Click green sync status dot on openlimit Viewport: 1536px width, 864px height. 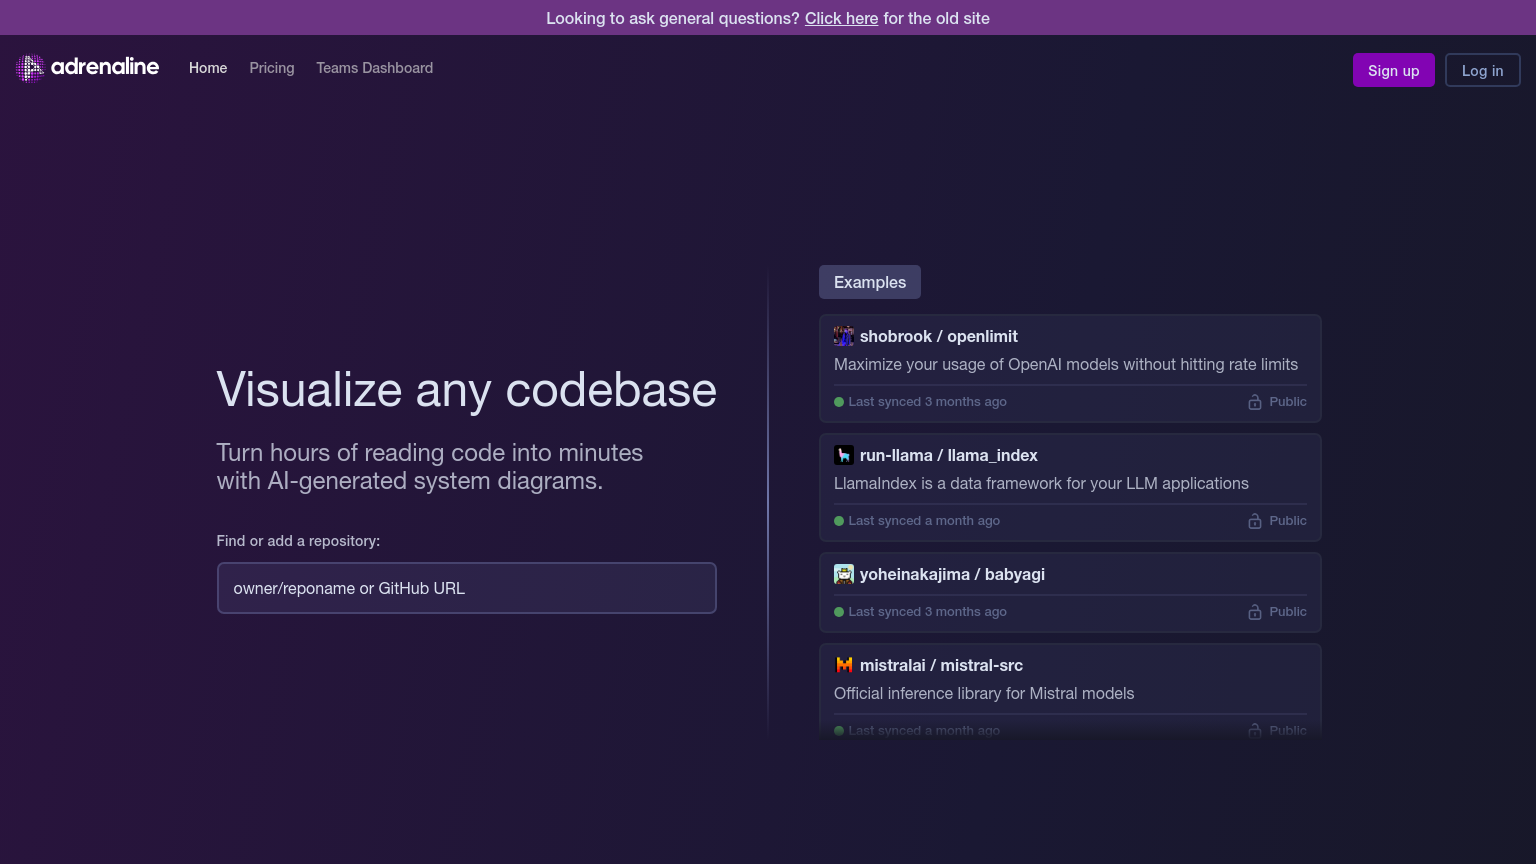(839, 402)
